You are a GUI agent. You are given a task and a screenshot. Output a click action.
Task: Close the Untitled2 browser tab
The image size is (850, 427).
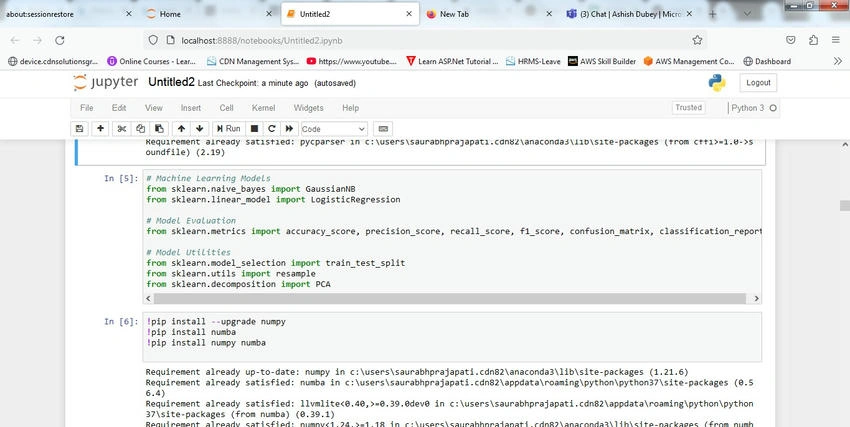409,14
